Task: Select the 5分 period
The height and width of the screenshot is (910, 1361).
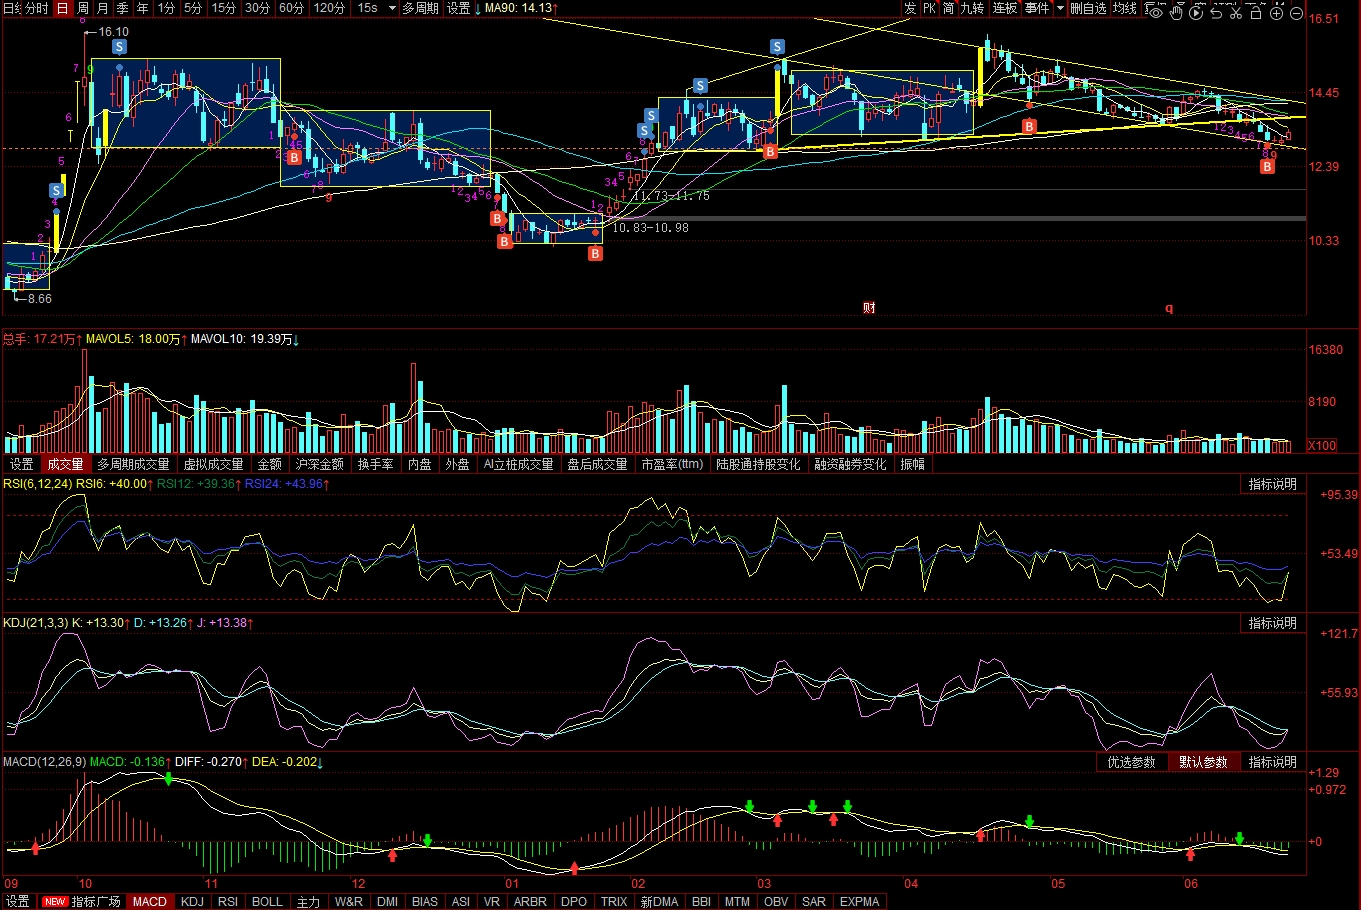Action: coord(192,8)
